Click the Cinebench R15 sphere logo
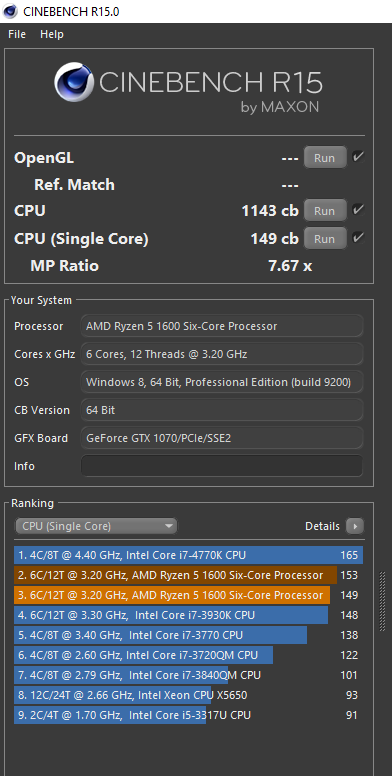 pyautogui.click(x=74, y=82)
